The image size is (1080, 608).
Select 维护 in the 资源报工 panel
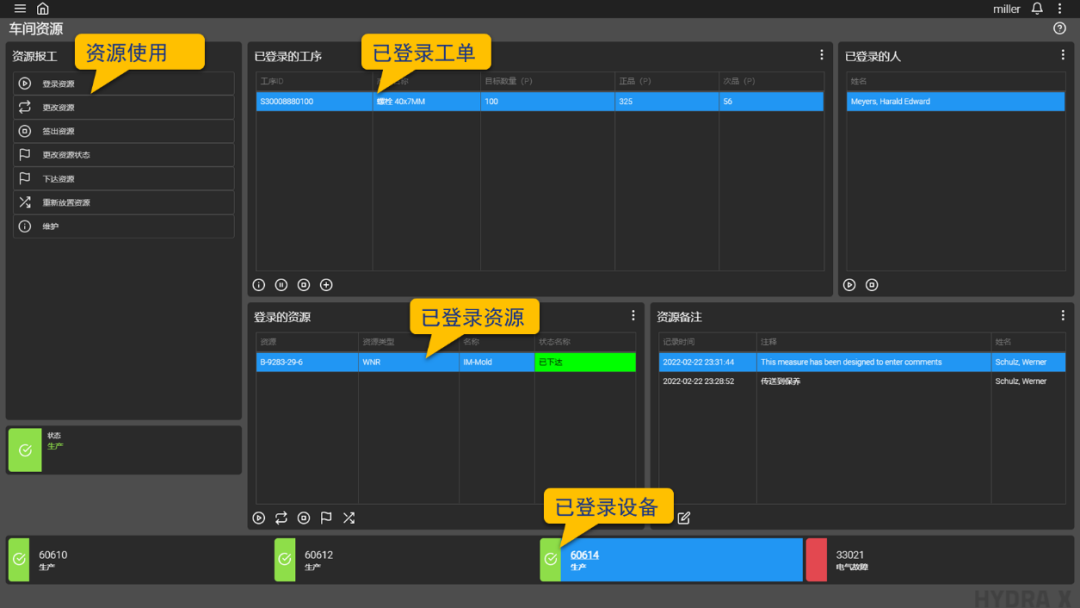tap(124, 226)
